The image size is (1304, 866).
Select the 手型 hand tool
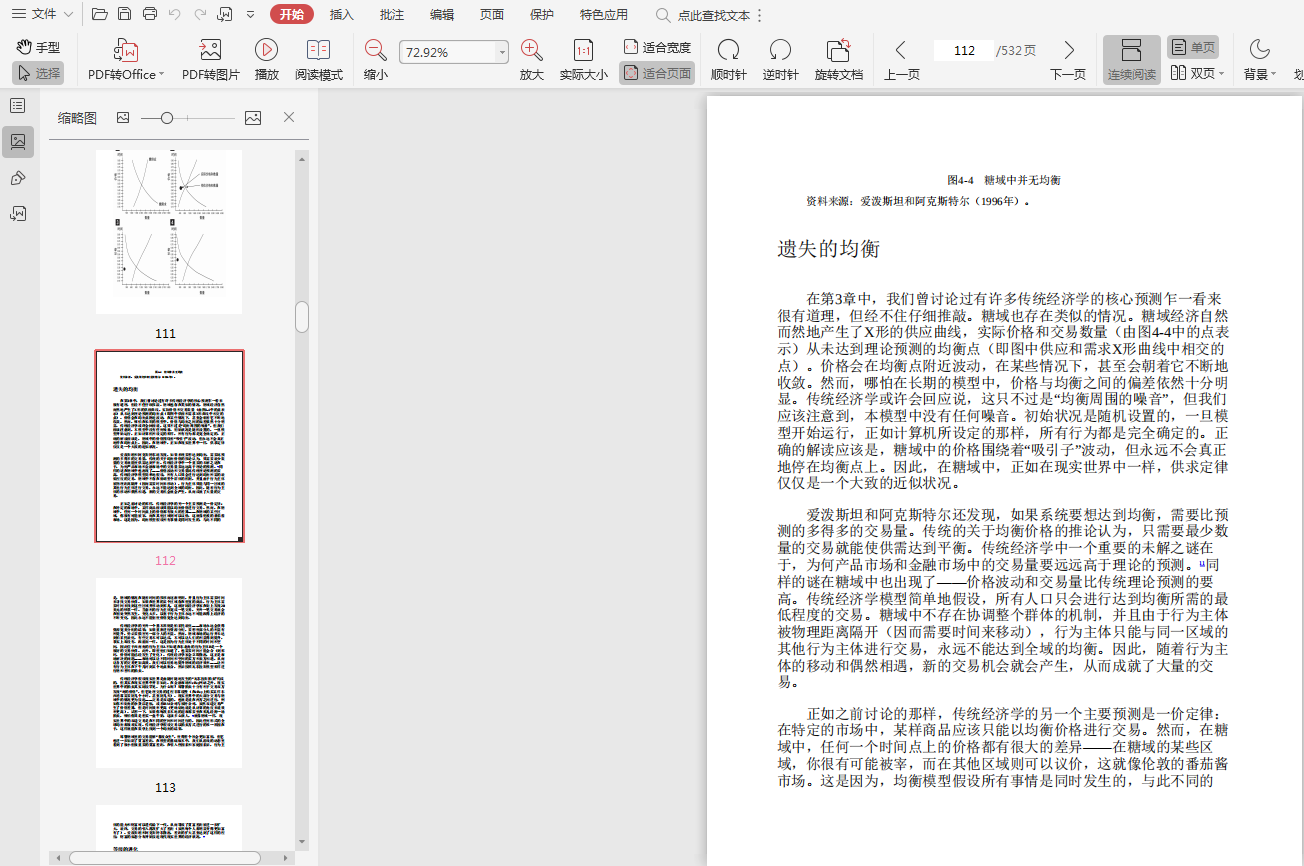(38, 47)
